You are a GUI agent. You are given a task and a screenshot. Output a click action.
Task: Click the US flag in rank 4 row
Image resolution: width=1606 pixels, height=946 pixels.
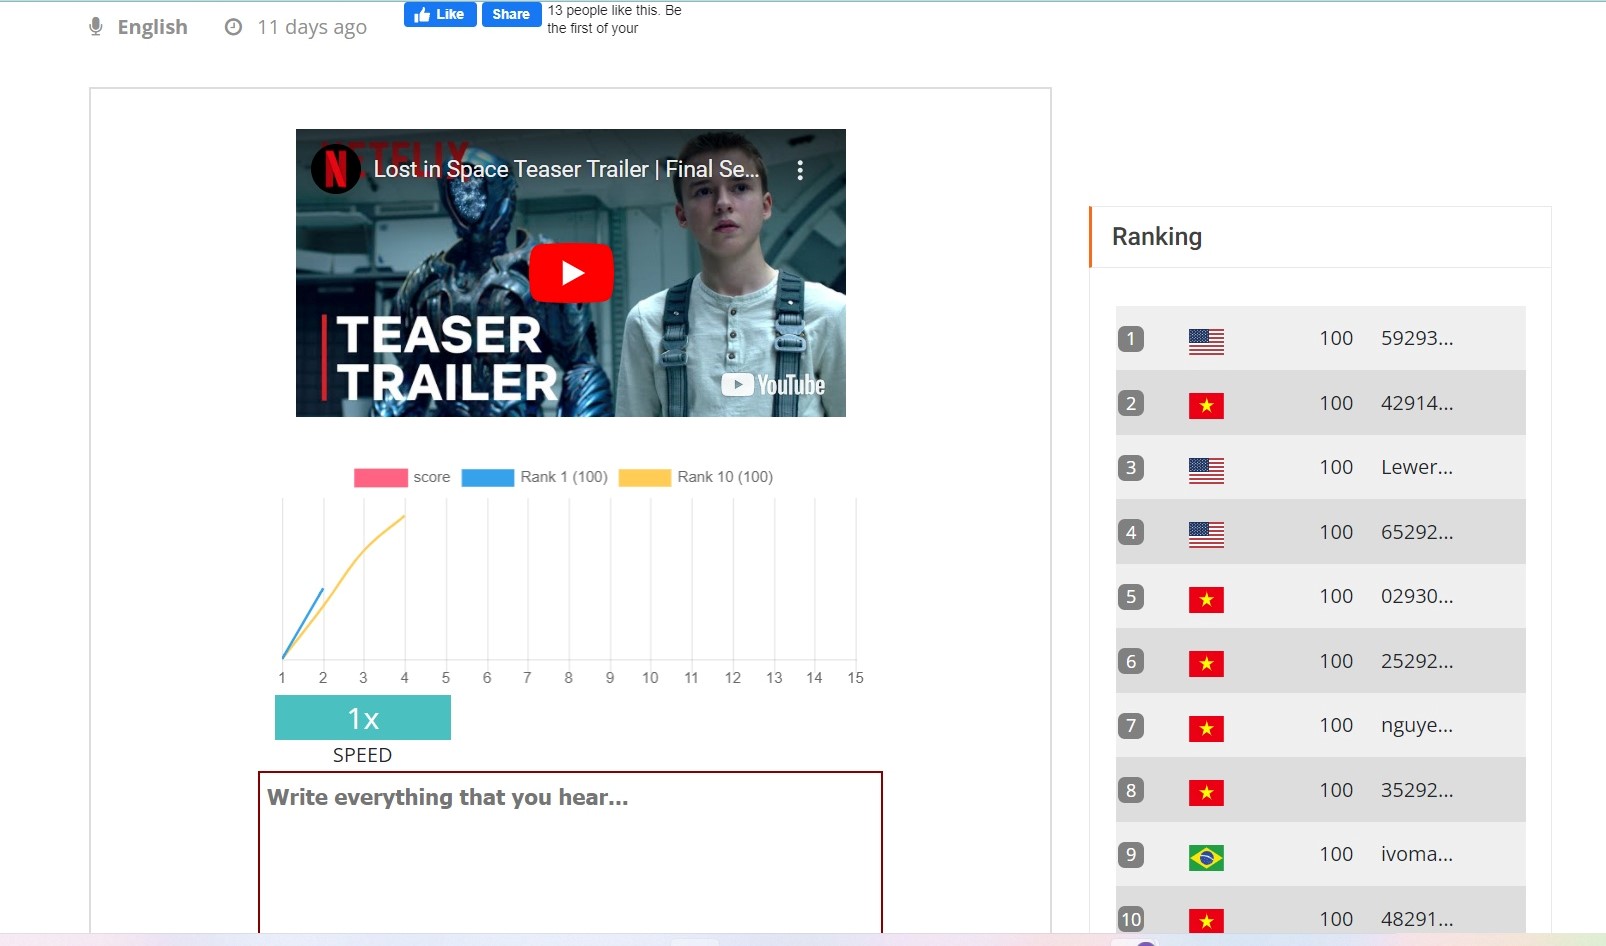(1206, 535)
